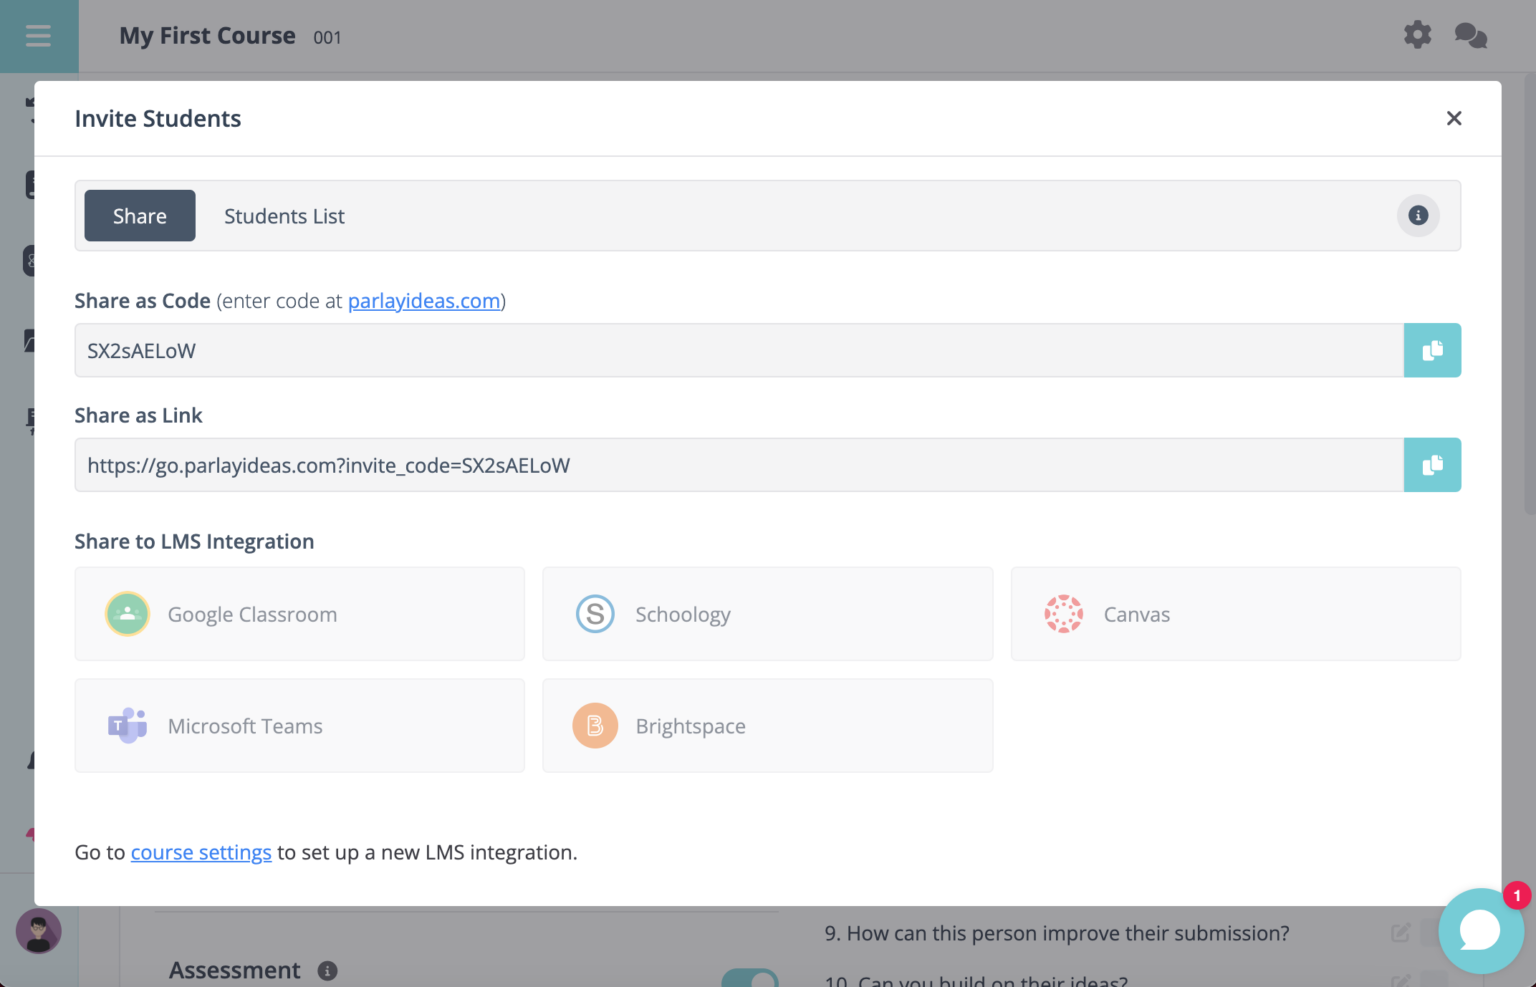Image resolution: width=1536 pixels, height=987 pixels.
Task: Share to Google Classroom
Action: [x=299, y=614]
